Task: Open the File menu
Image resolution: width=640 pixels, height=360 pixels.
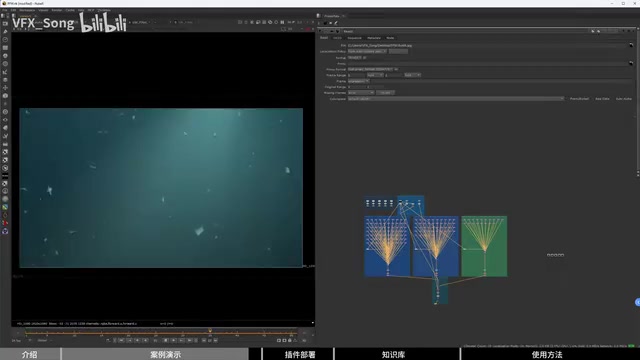Action: [x=4, y=10]
